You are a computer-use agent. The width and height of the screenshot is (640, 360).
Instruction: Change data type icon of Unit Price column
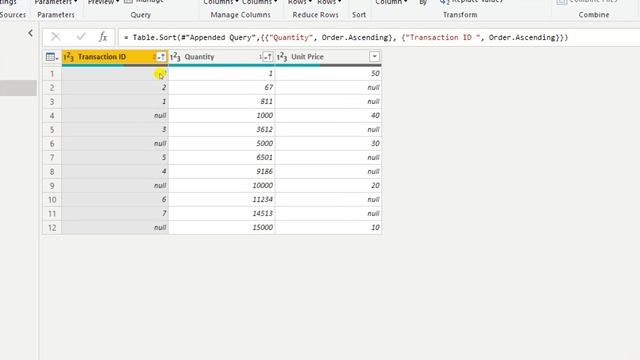282,57
